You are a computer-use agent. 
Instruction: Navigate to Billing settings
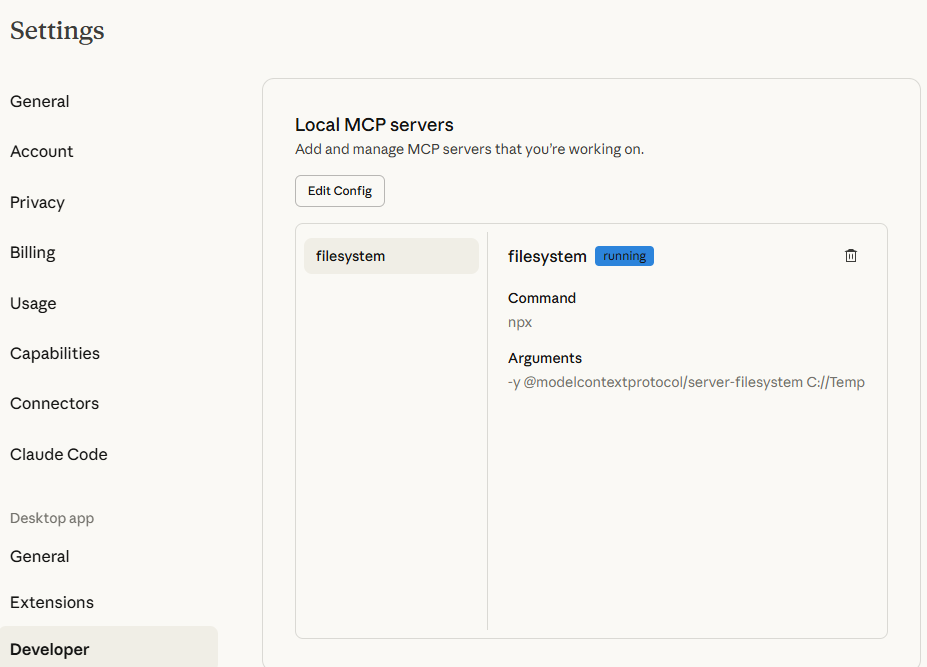point(33,252)
